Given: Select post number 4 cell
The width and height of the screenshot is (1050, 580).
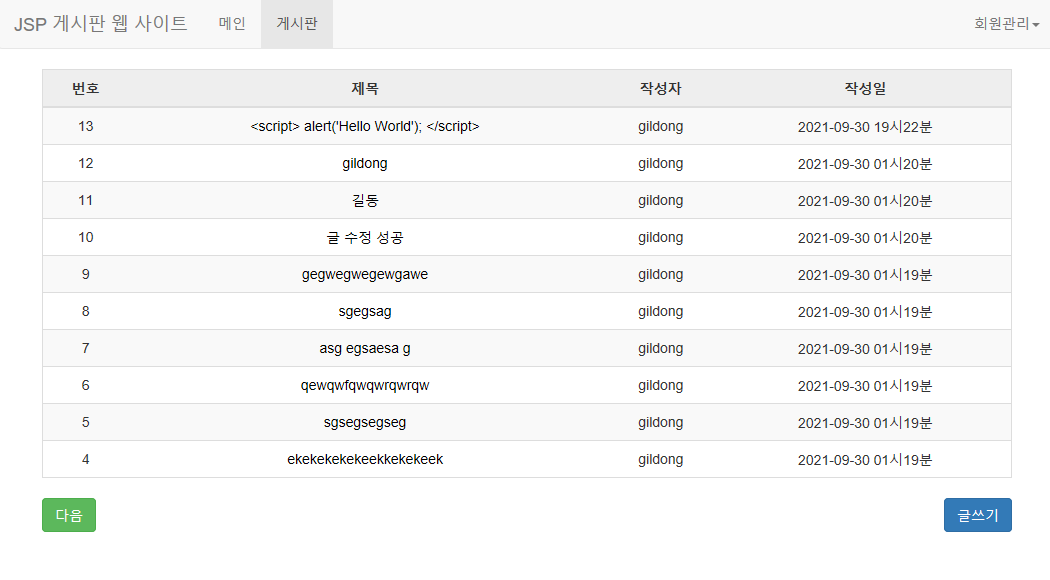Looking at the screenshot, I should pyautogui.click(x=86, y=459).
